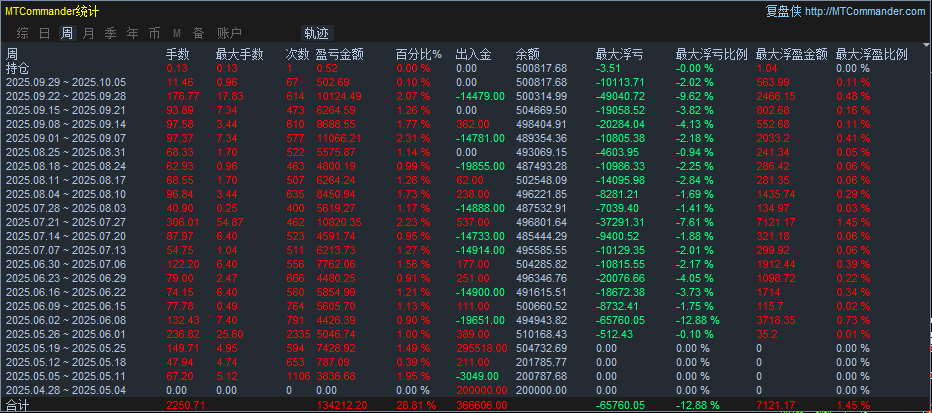Select the 持仓 row label
Screen dimensions: 932x413
(18, 68)
